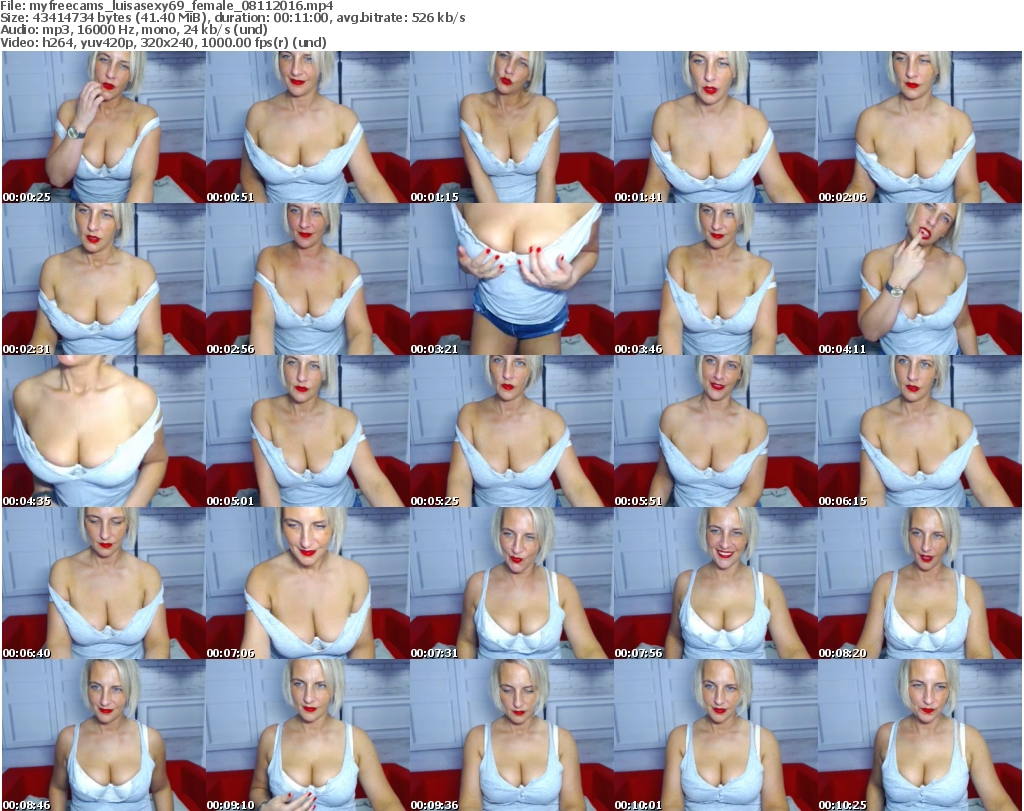This screenshot has height=811, width=1024.
Task: Click the Size and duration text line
Action: click(x=232, y=18)
